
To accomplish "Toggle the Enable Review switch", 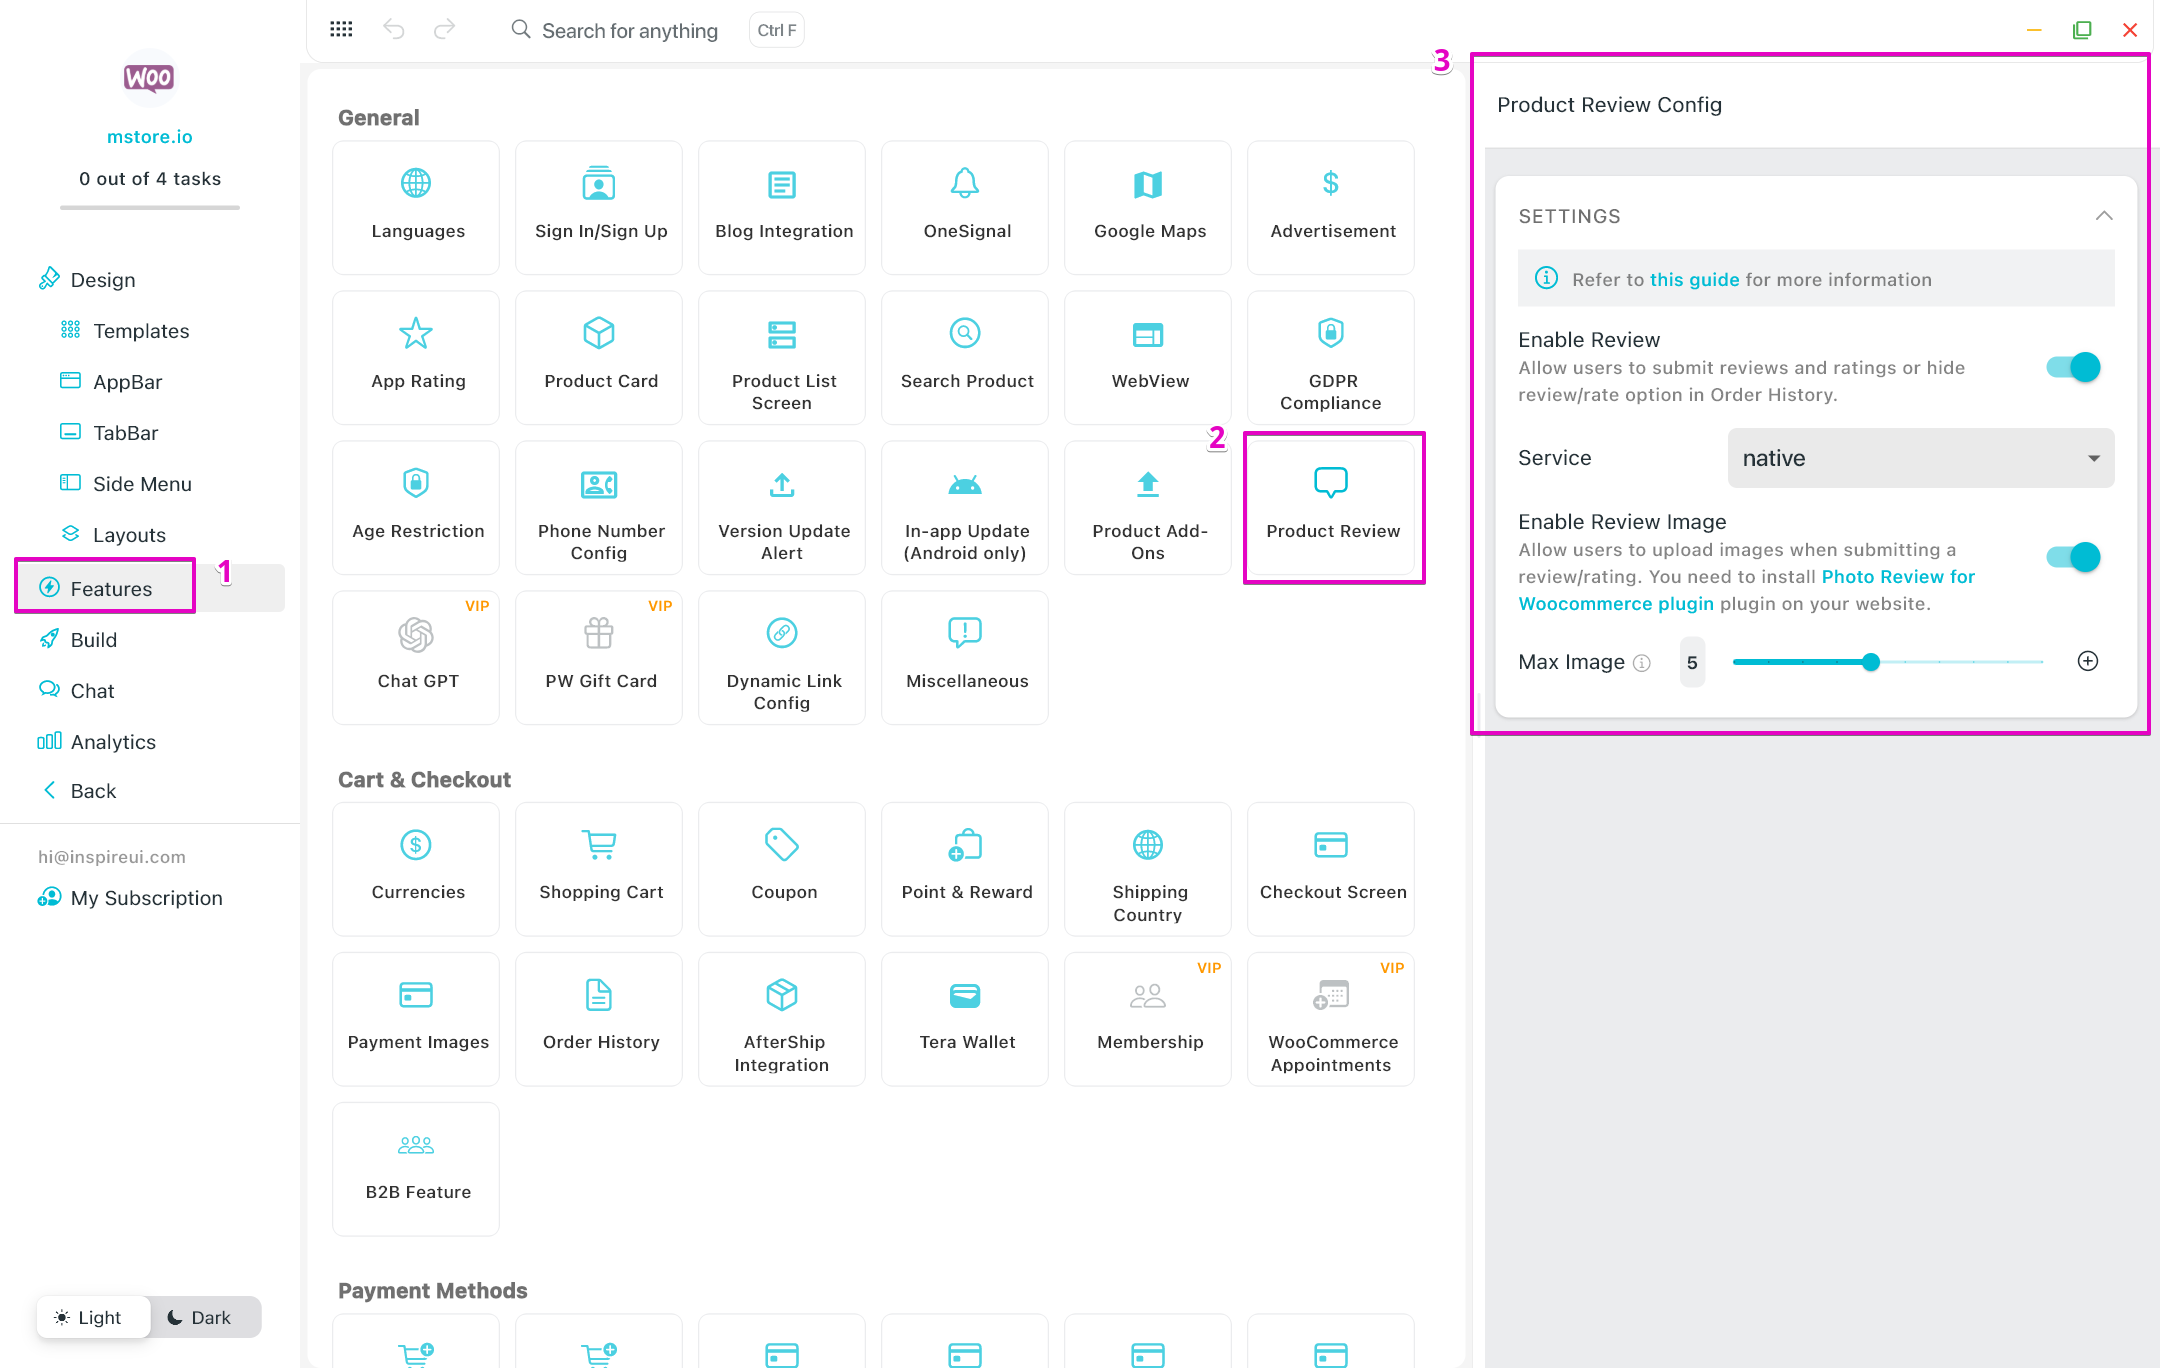I will click(2073, 367).
